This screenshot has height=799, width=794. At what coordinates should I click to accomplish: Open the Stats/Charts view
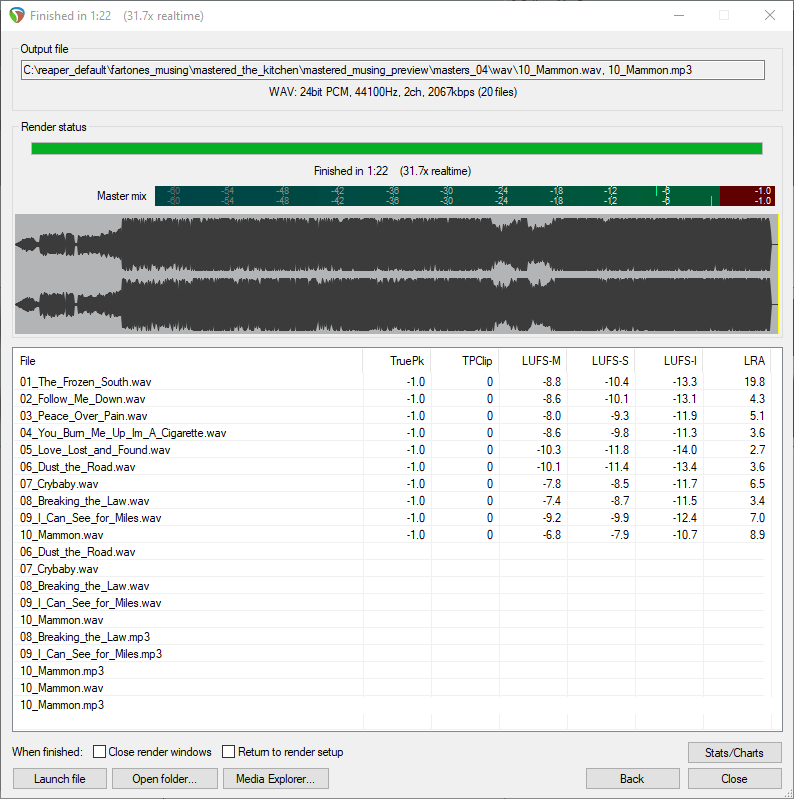click(734, 752)
